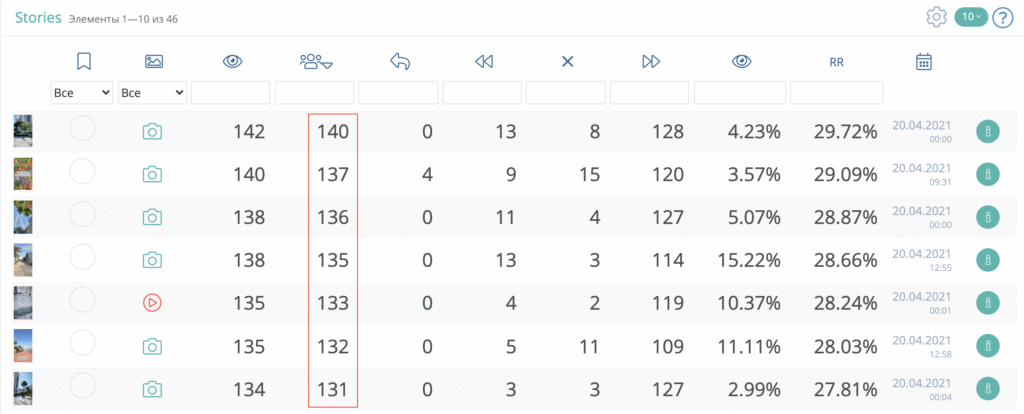Click the fast-forward taps-forward column icon

point(651,62)
